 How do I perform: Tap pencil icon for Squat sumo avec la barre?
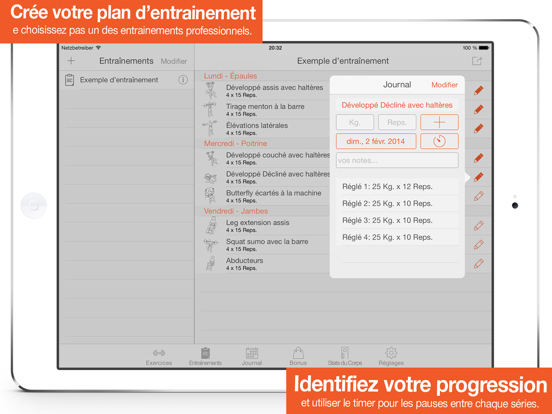click(x=478, y=245)
